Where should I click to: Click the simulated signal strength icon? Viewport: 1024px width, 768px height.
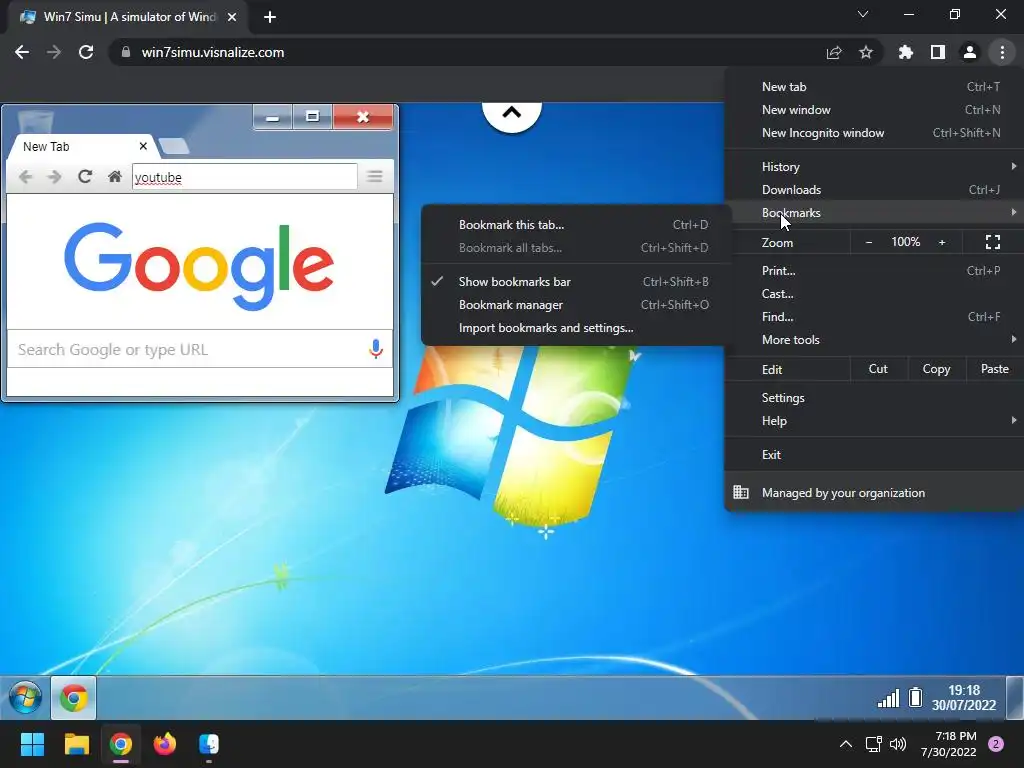click(888, 698)
